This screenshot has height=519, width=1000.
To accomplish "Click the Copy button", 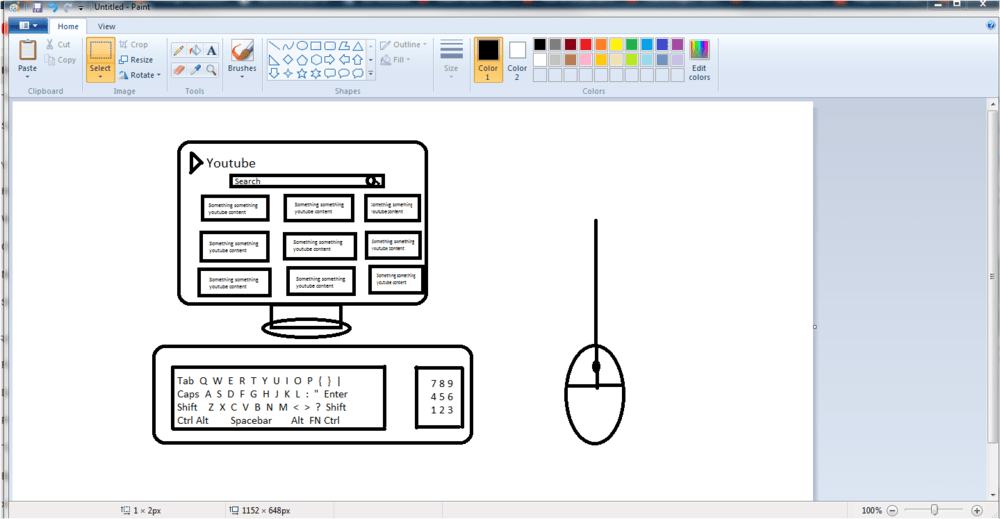I will point(61,60).
